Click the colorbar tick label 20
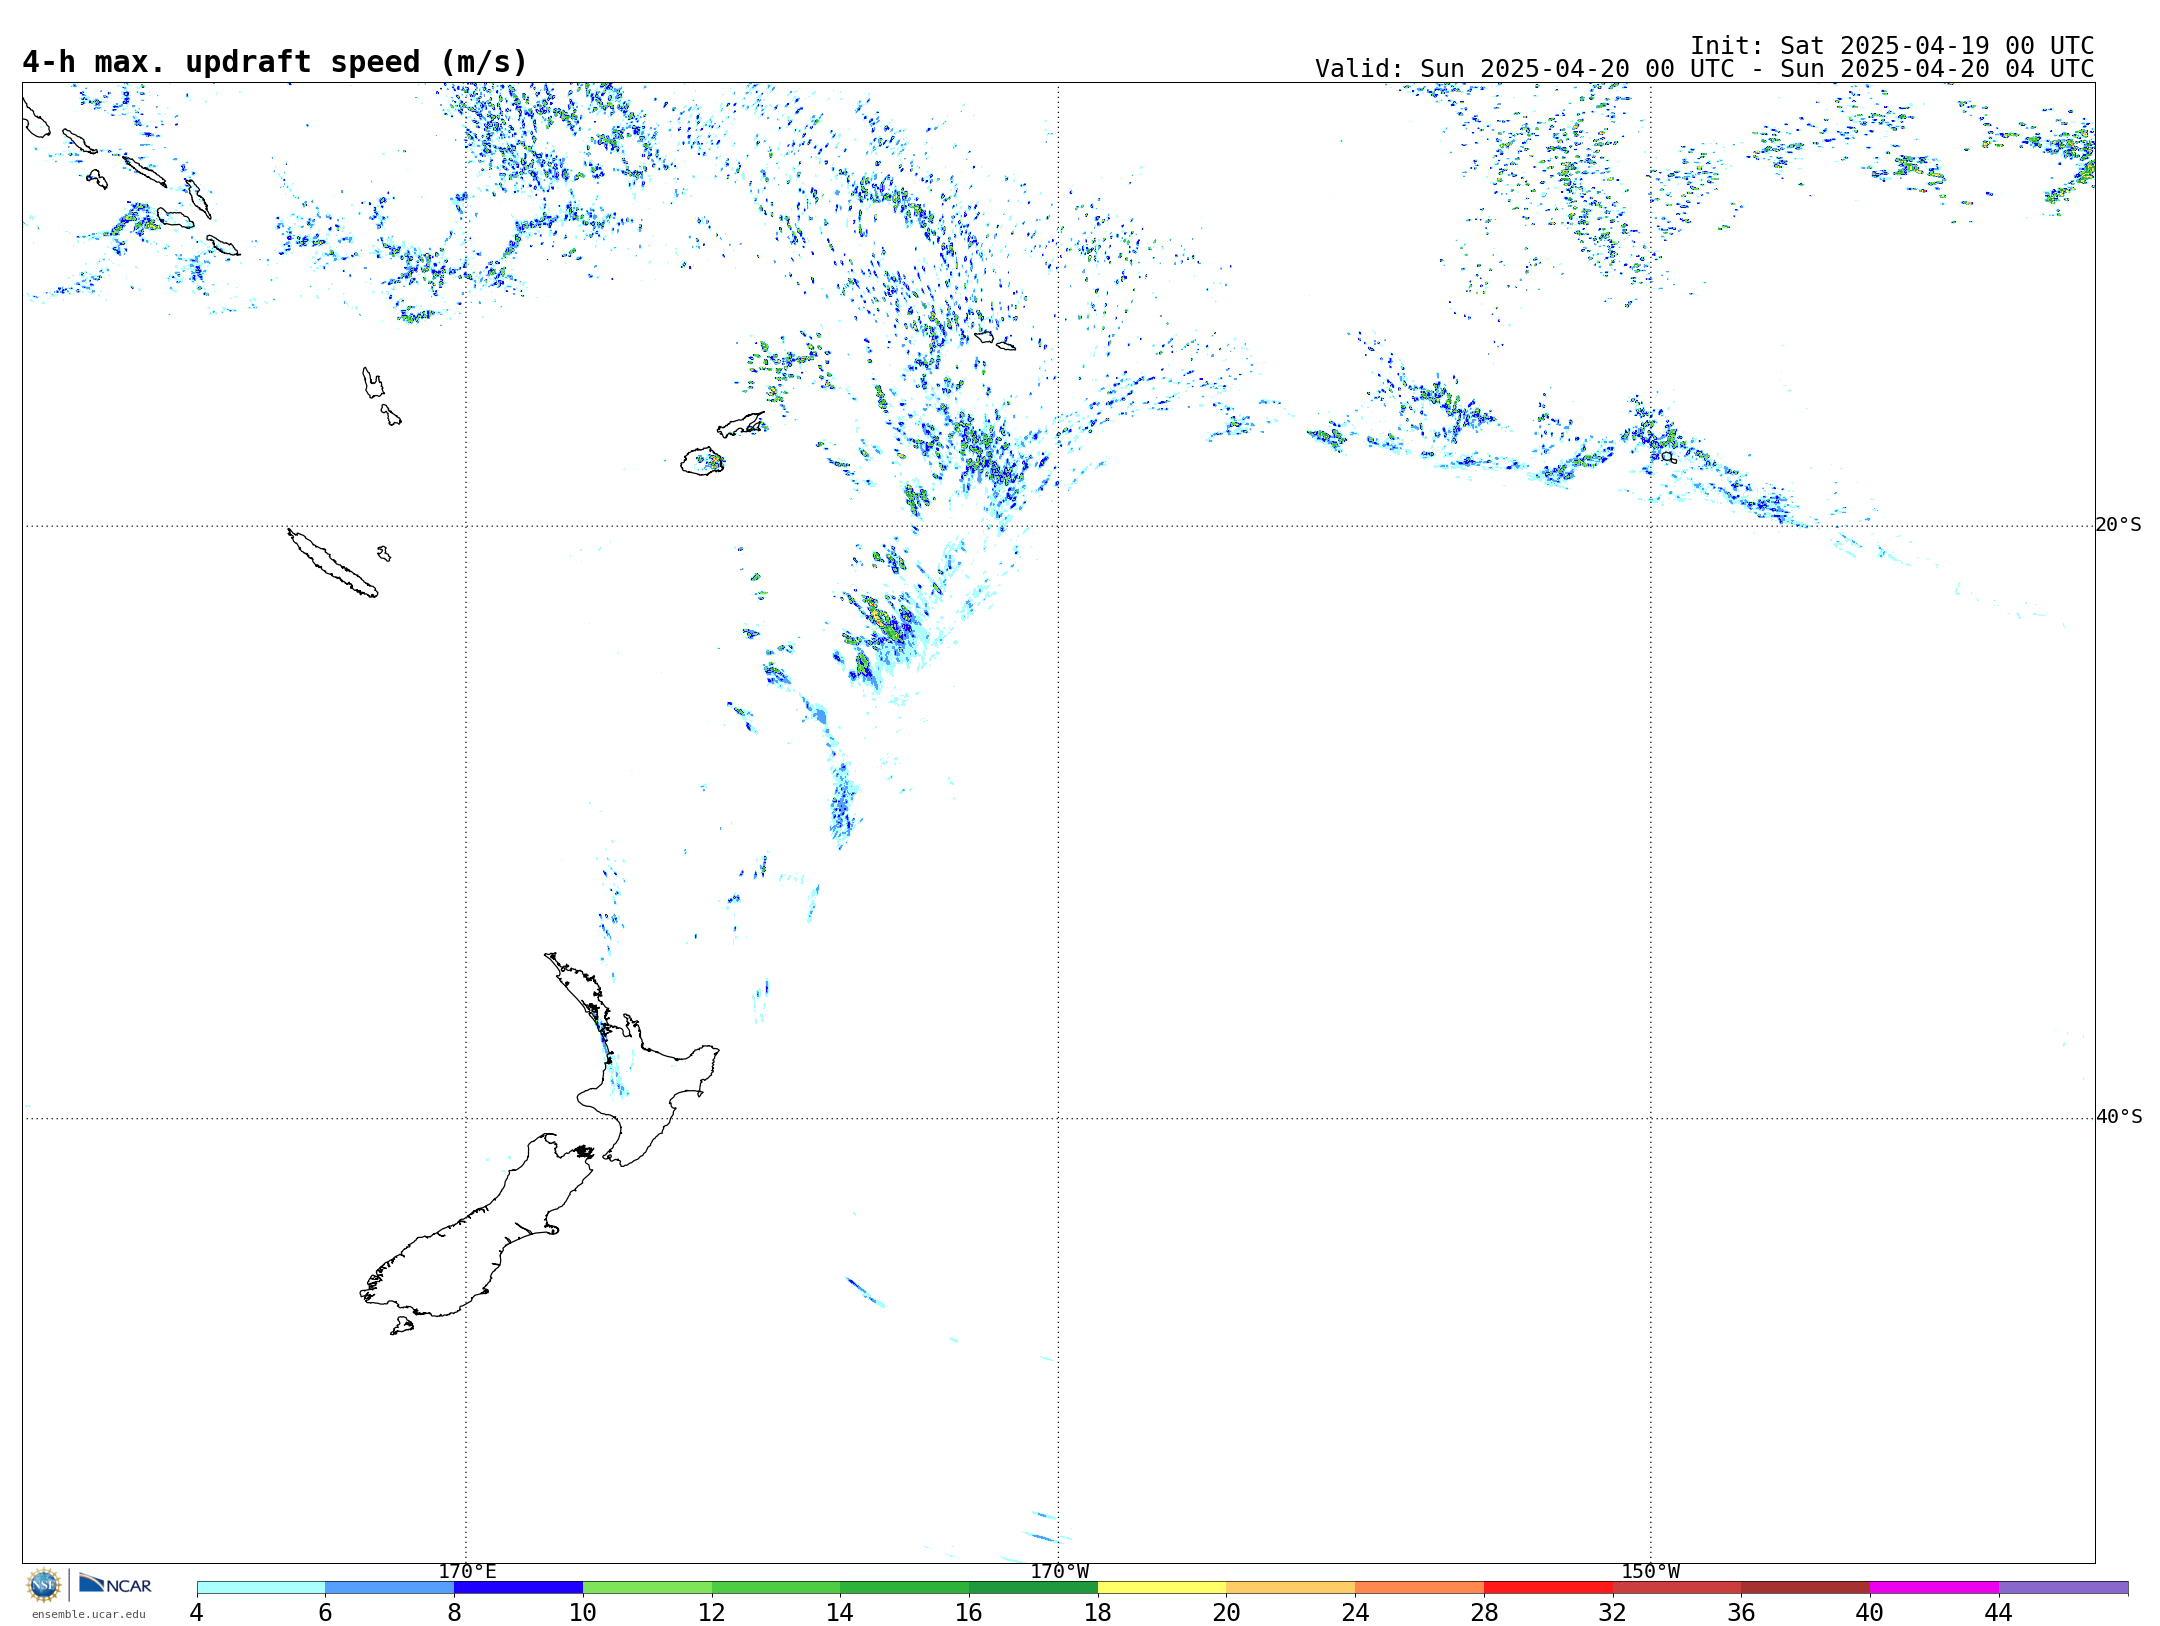2160x1626 pixels. click(1227, 1612)
